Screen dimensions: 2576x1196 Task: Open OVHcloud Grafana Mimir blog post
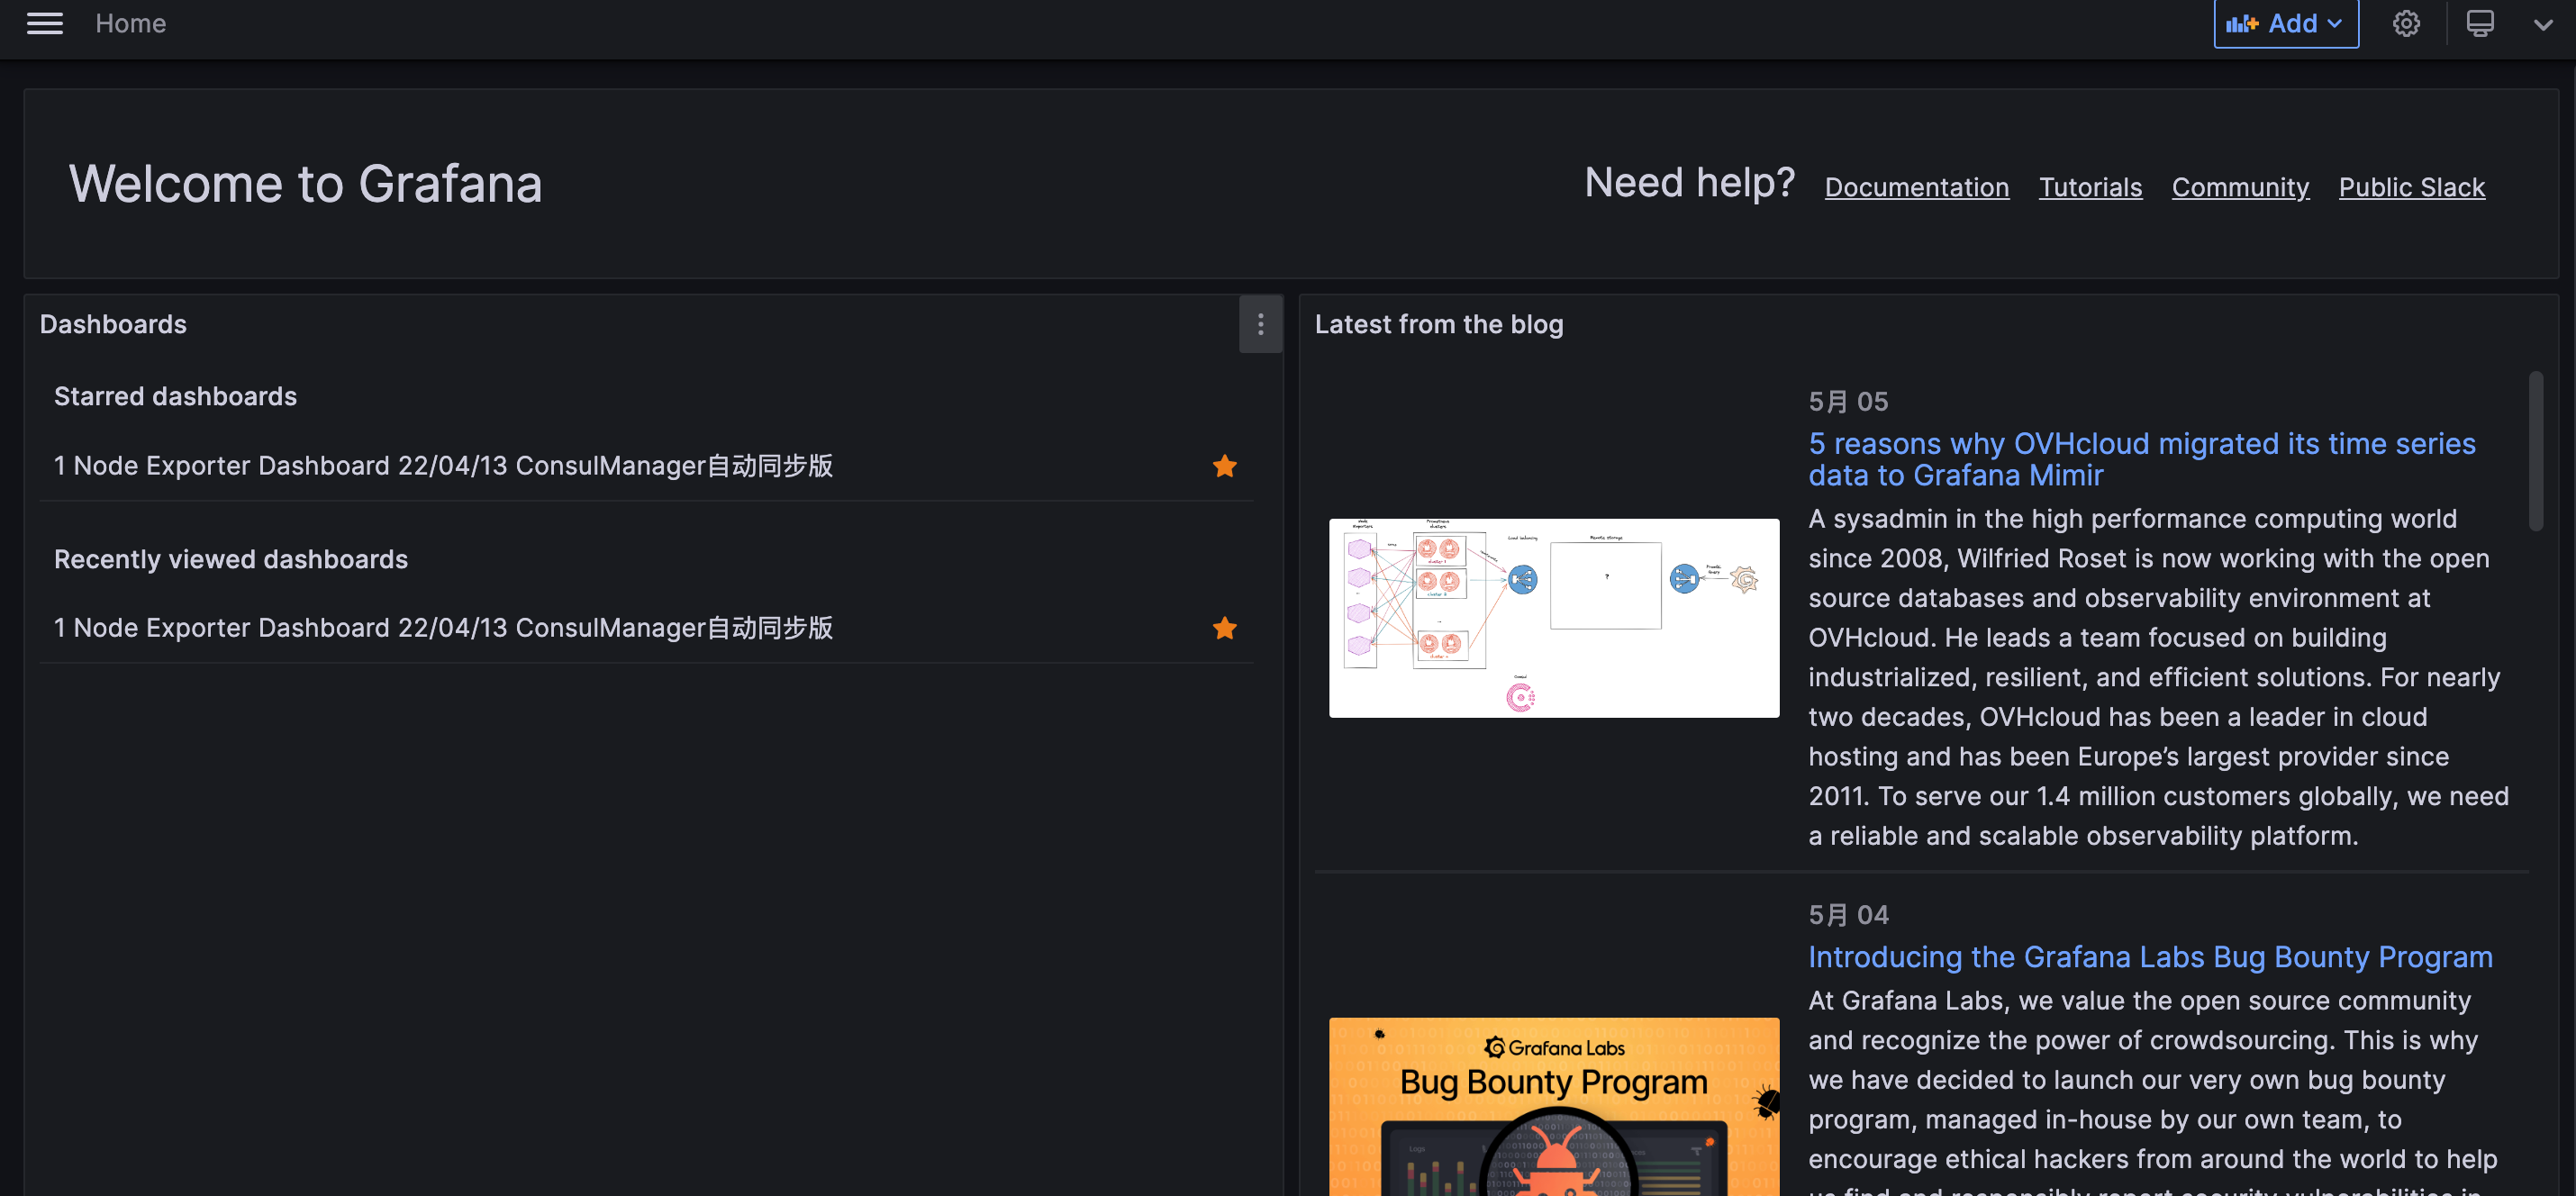(2141, 459)
